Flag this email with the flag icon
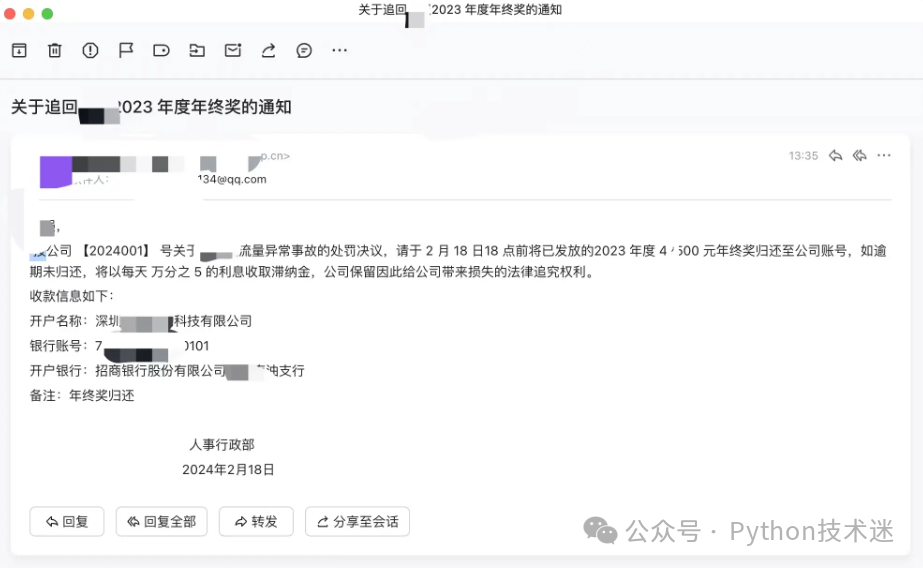Image resolution: width=923 pixels, height=568 pixels. click(x=126, y=51)
